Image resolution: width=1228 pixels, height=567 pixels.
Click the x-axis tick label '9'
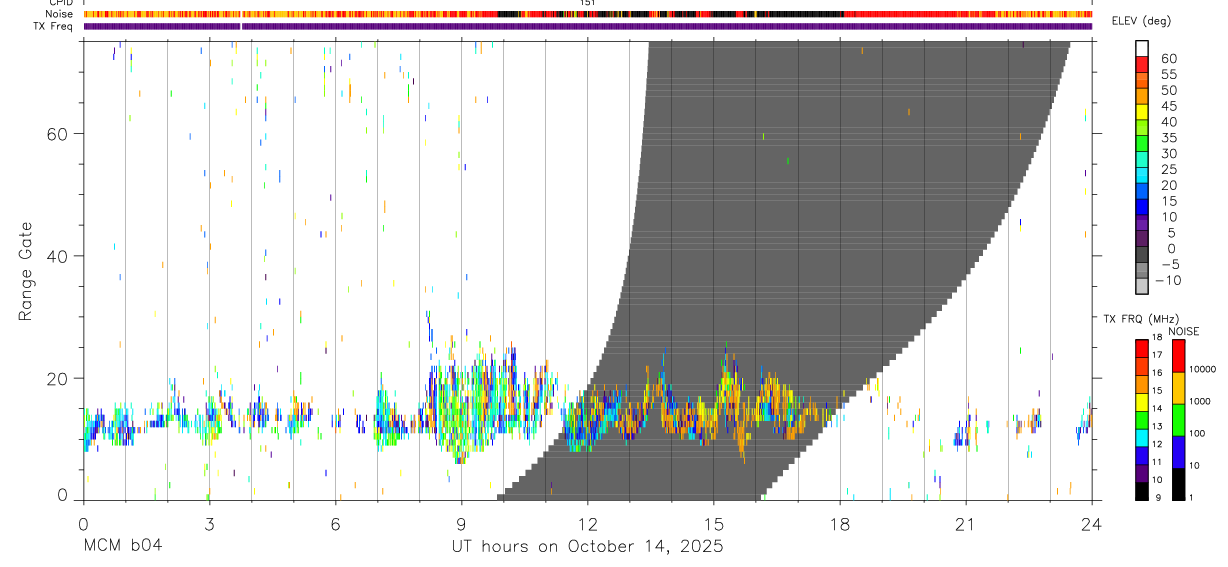pyautogui.click(x=461, y=524)
